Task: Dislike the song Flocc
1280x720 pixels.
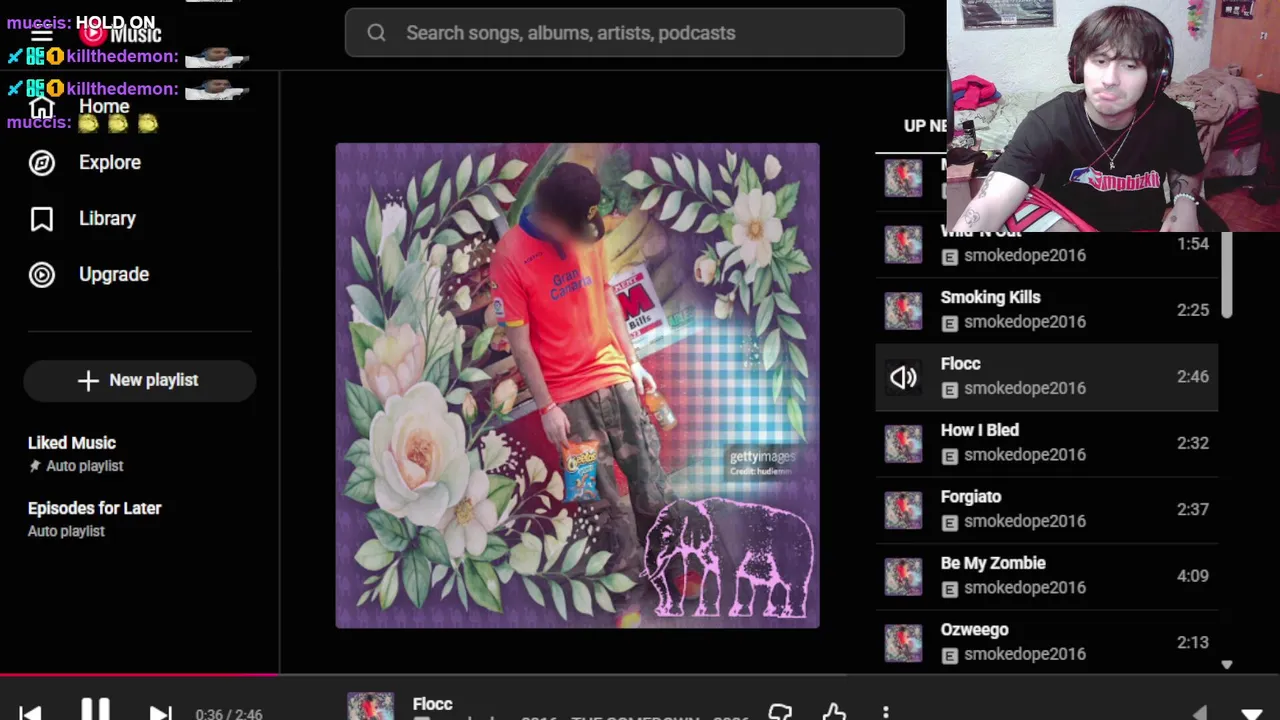Action: [780, 713]
